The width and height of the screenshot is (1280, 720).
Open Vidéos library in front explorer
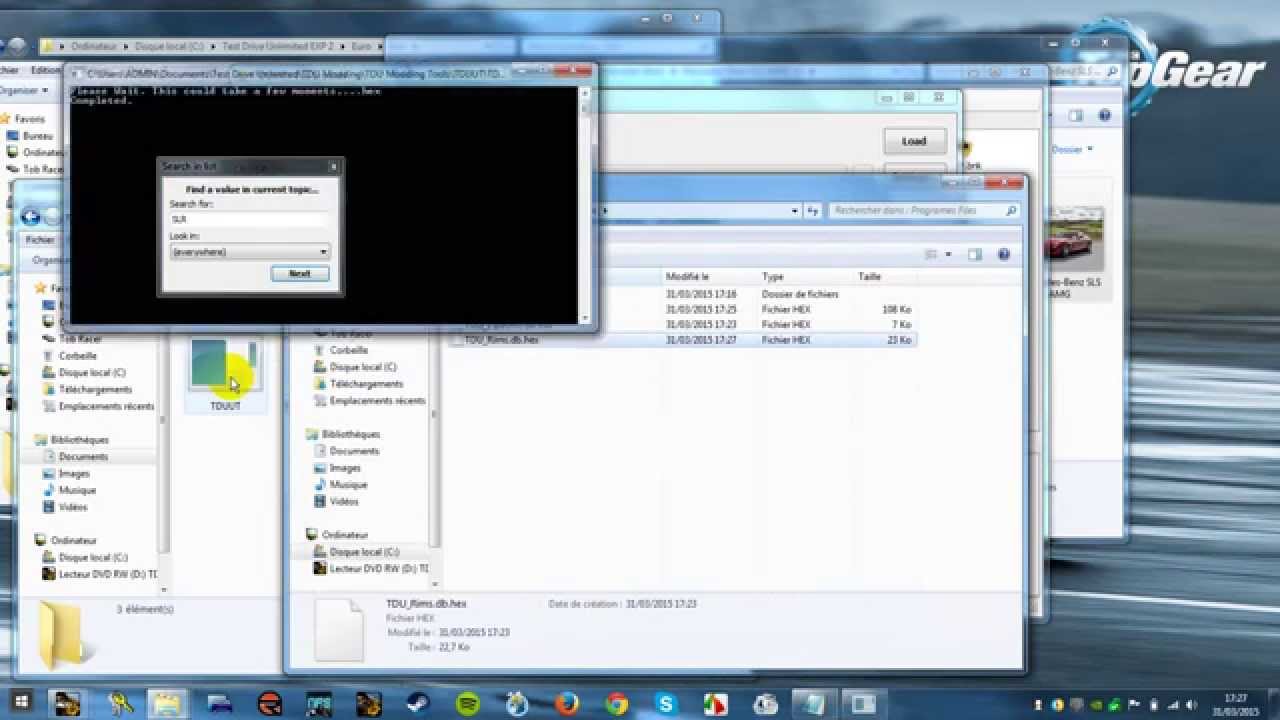[x=344, y=502]
